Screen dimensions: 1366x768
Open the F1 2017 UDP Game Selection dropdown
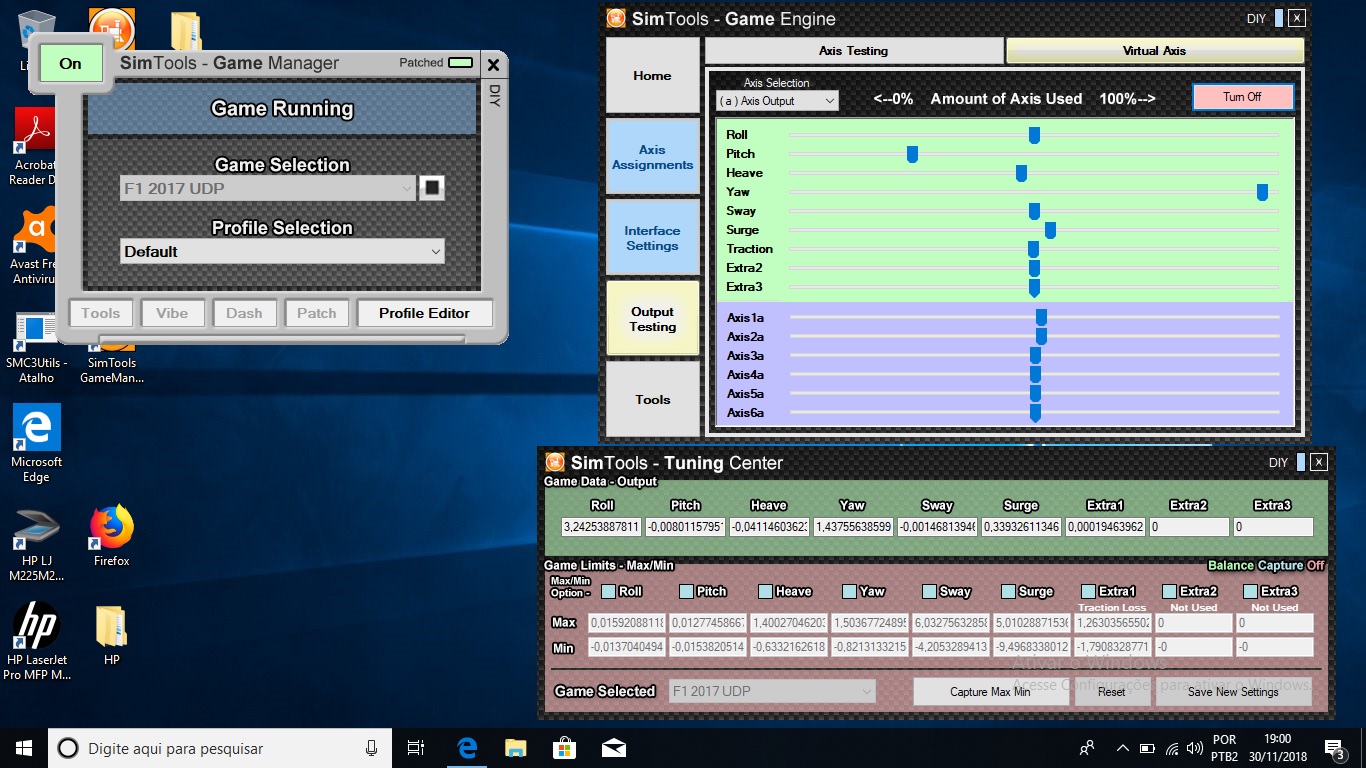pyautogui.click(x=268, y=188)
